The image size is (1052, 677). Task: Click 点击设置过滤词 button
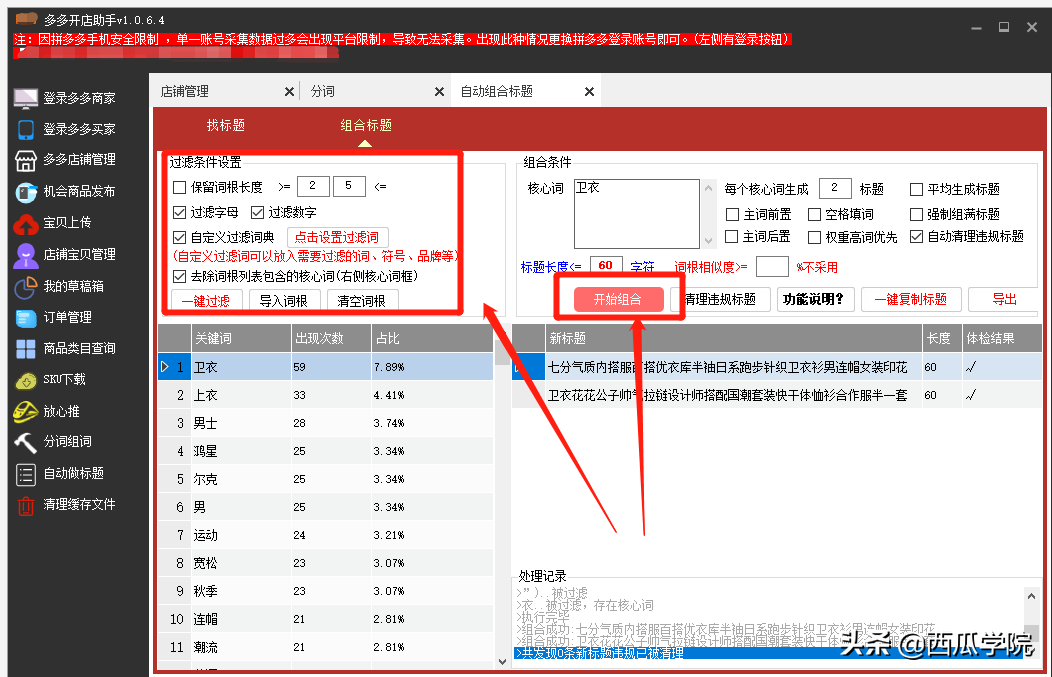tap(337, 237)
